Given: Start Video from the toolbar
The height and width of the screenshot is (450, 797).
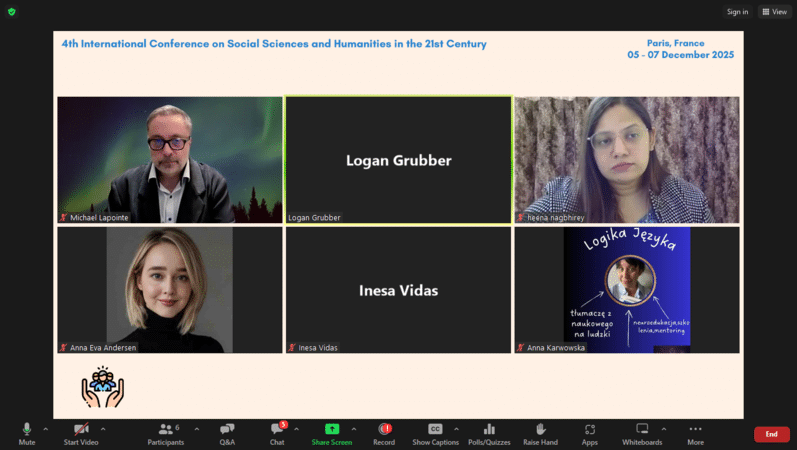Looking at the screenshot, I should tap(80, 432).
